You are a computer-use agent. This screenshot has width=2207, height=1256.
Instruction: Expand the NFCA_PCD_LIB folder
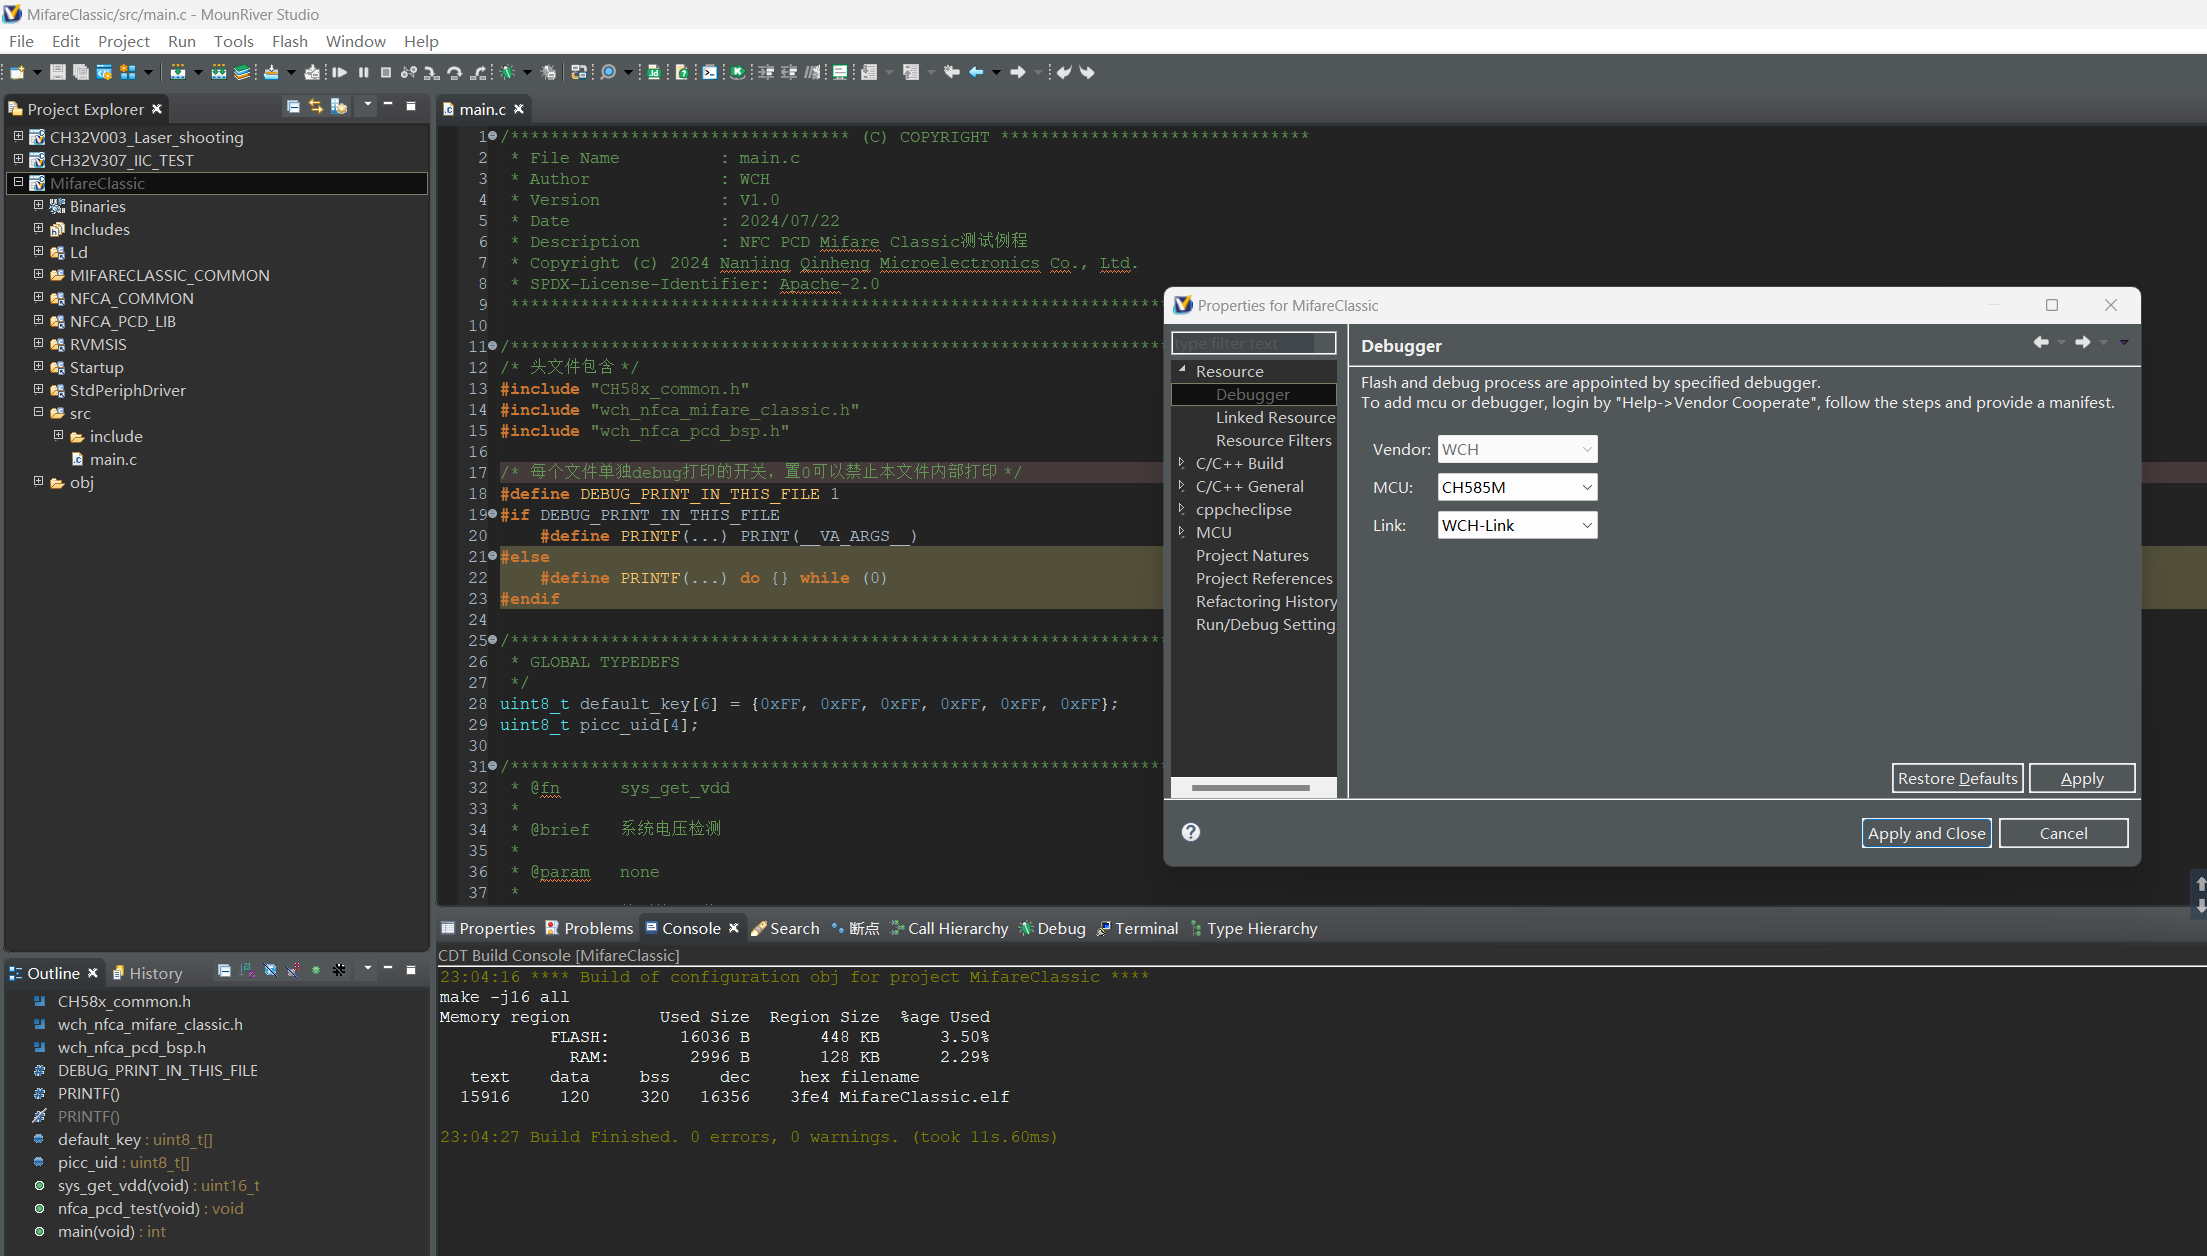click(38, 320)
